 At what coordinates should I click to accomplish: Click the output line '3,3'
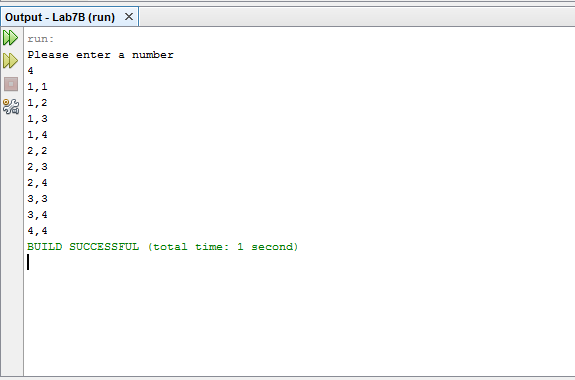tap(37, 199)
